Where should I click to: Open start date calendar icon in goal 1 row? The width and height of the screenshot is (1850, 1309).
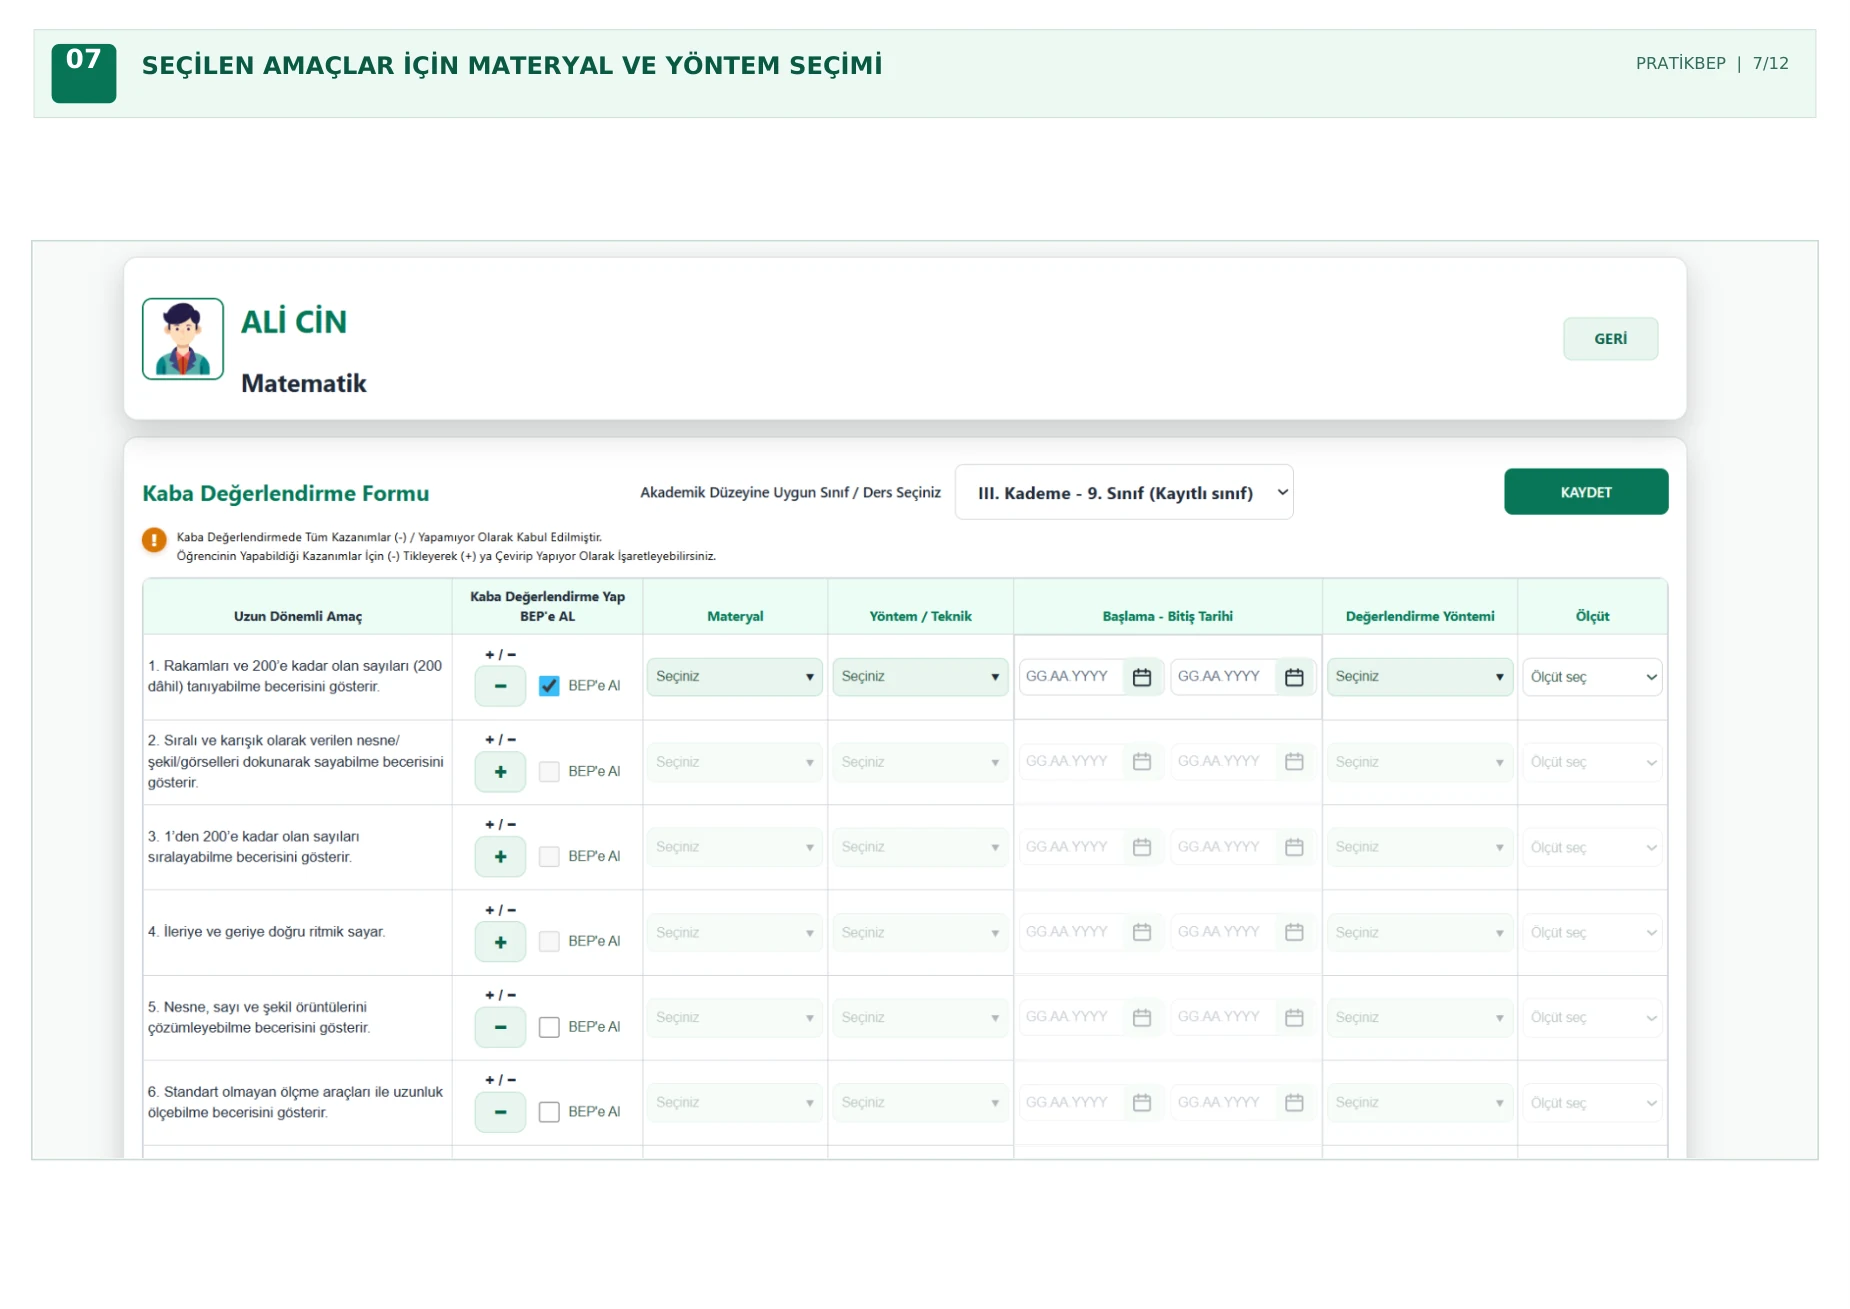click(x=1142, y=677)
